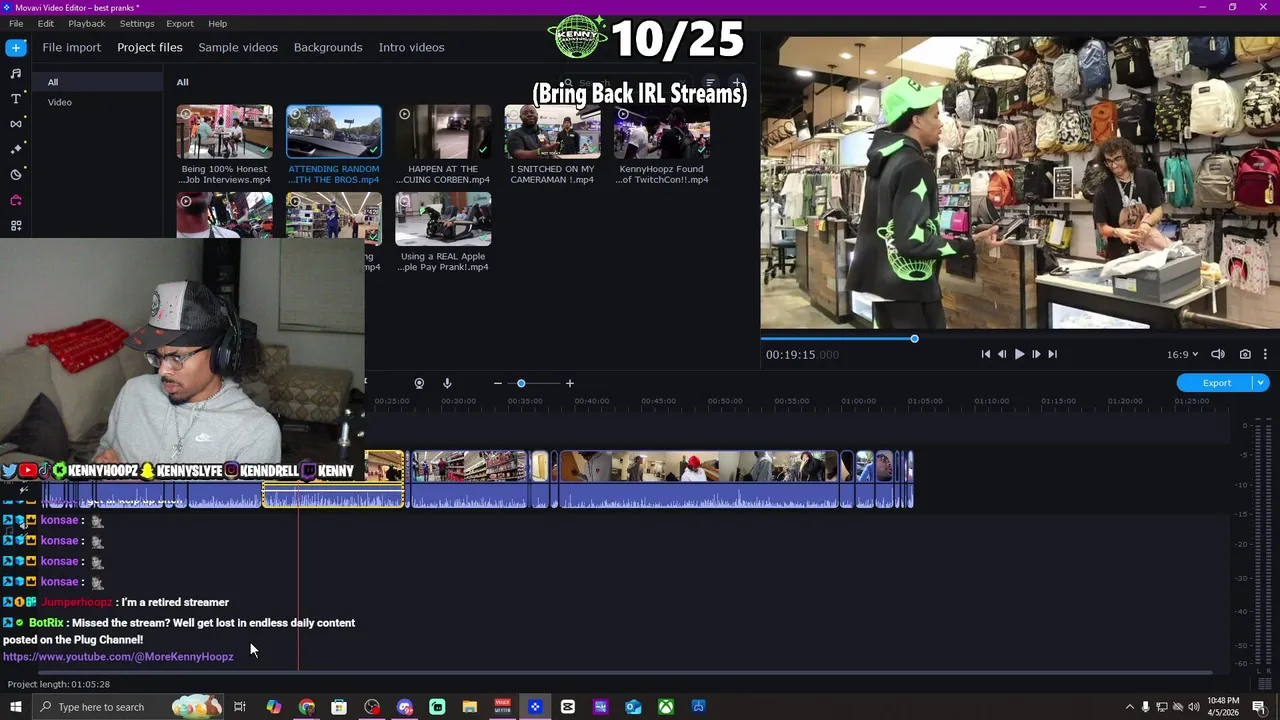Open the Stickers sidebar icon
Image resolution: width=1280 pixels, height=720 pixels.
[x=15, y=175]
